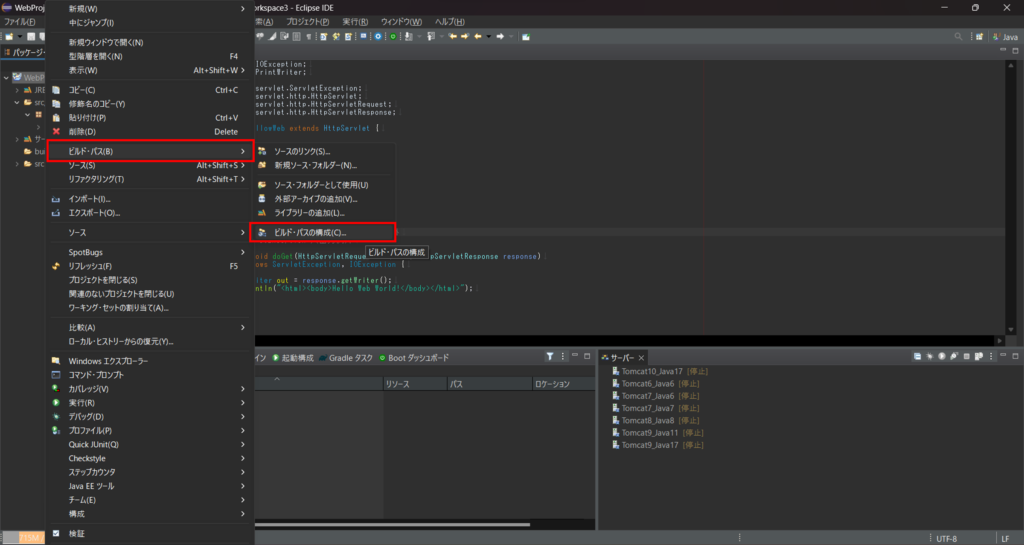Screen dimensions: 1024x545
Task: Open the ウィンドウ(W) menu in menu bar
Action: pos(400,21)
